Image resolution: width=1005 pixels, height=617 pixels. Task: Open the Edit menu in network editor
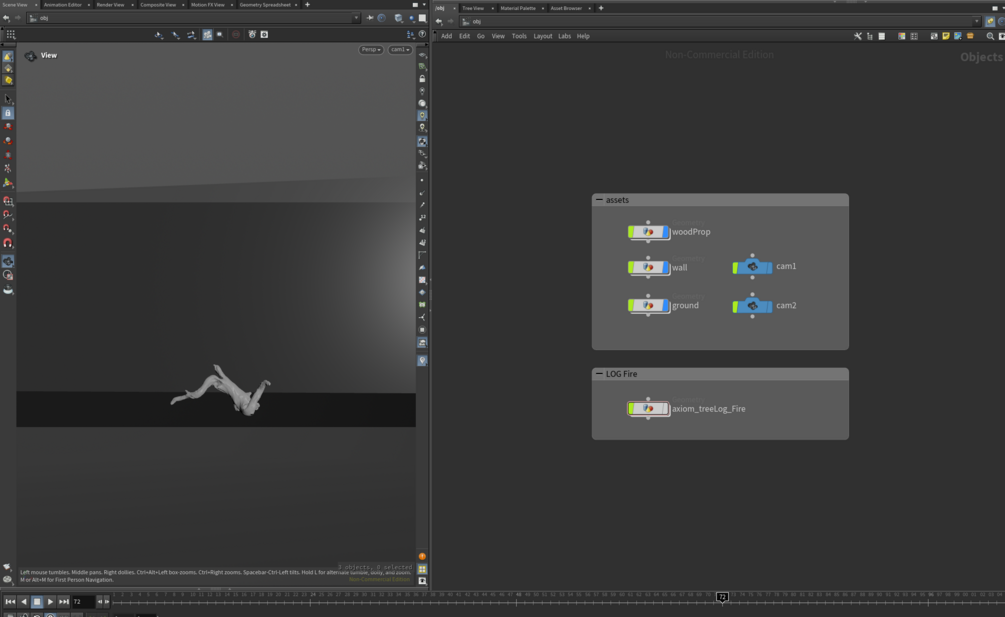click(464, 36)
